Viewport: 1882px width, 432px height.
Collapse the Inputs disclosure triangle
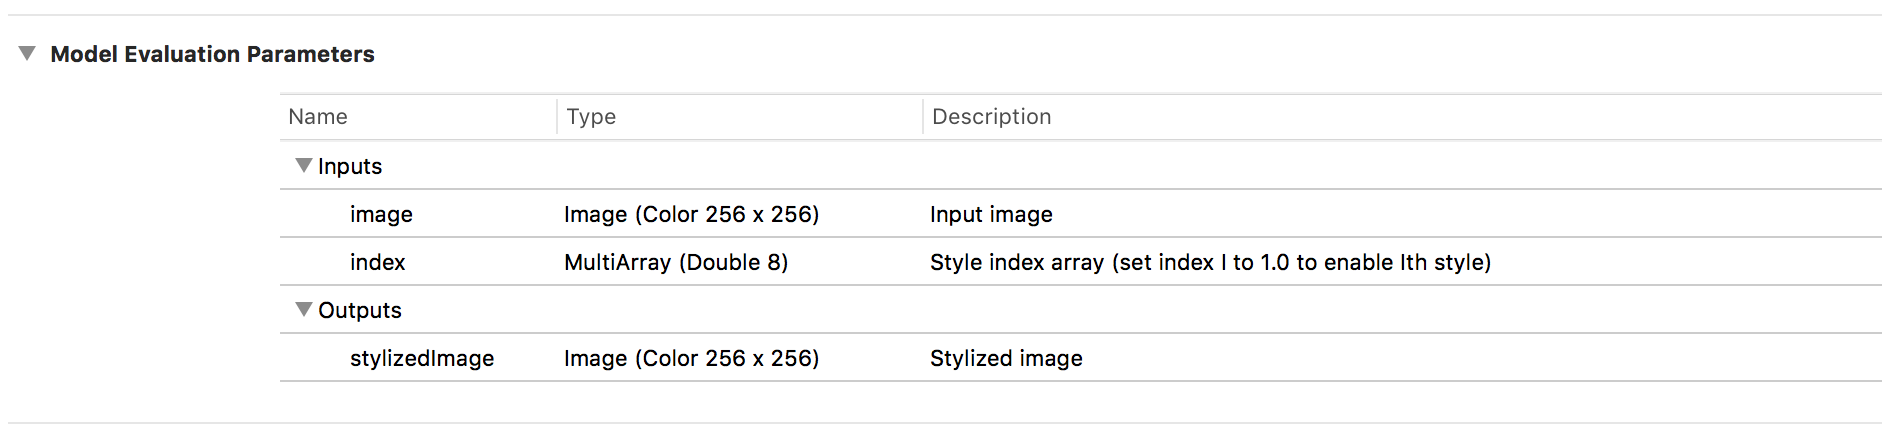(x=304, y=165)
